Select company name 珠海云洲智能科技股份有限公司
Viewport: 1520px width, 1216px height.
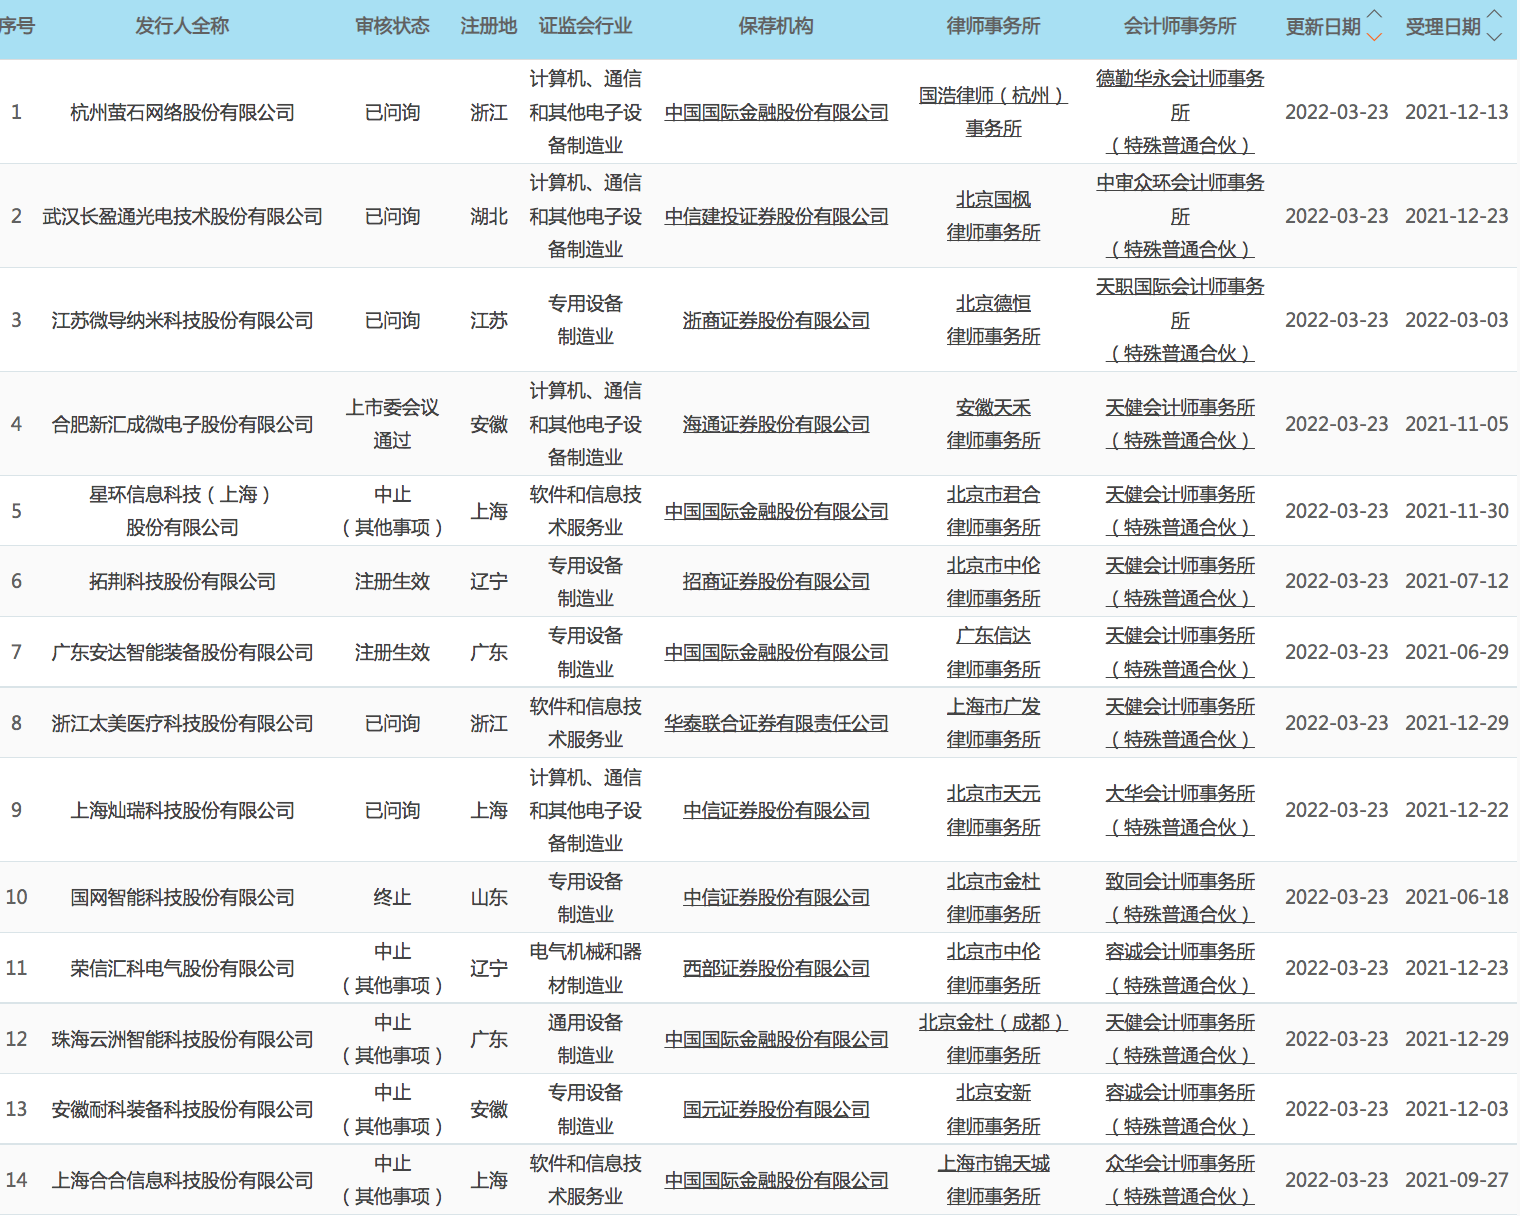click(x=182, y=1039)
